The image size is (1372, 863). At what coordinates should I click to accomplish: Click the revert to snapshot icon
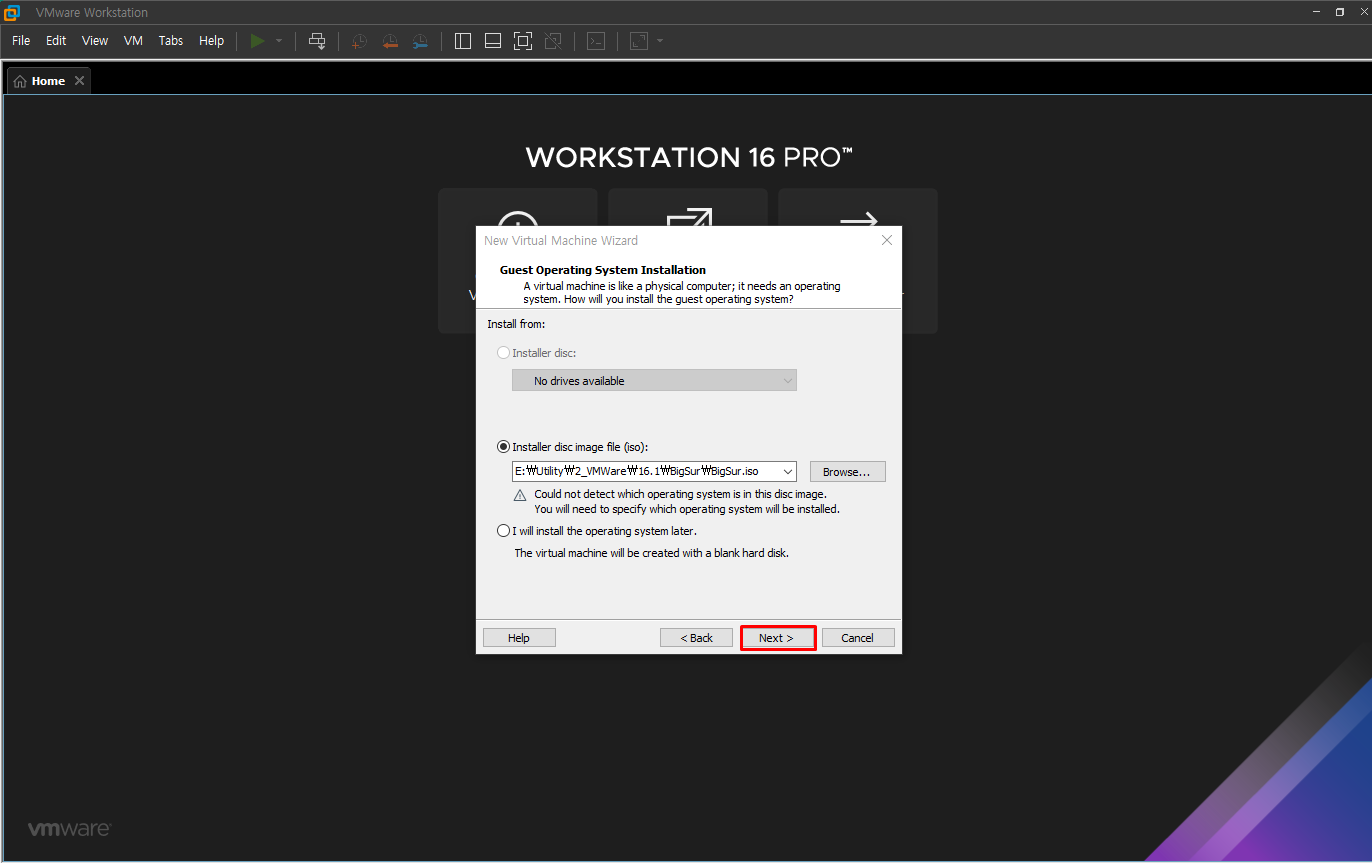[x=390, y=41]
